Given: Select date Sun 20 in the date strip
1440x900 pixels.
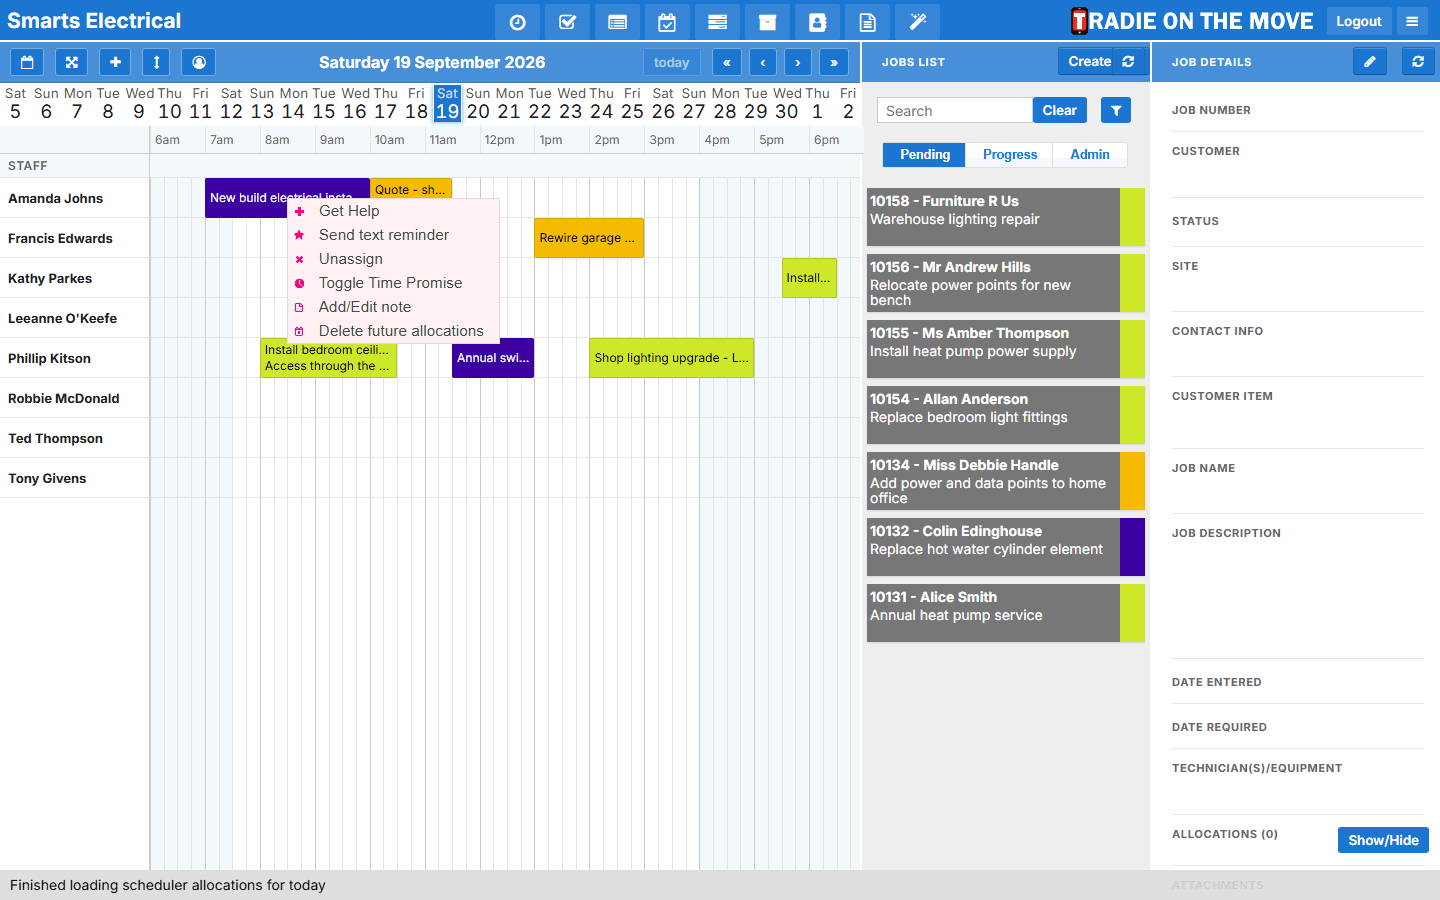Looking at the screenshot, I should coord(478,103).
